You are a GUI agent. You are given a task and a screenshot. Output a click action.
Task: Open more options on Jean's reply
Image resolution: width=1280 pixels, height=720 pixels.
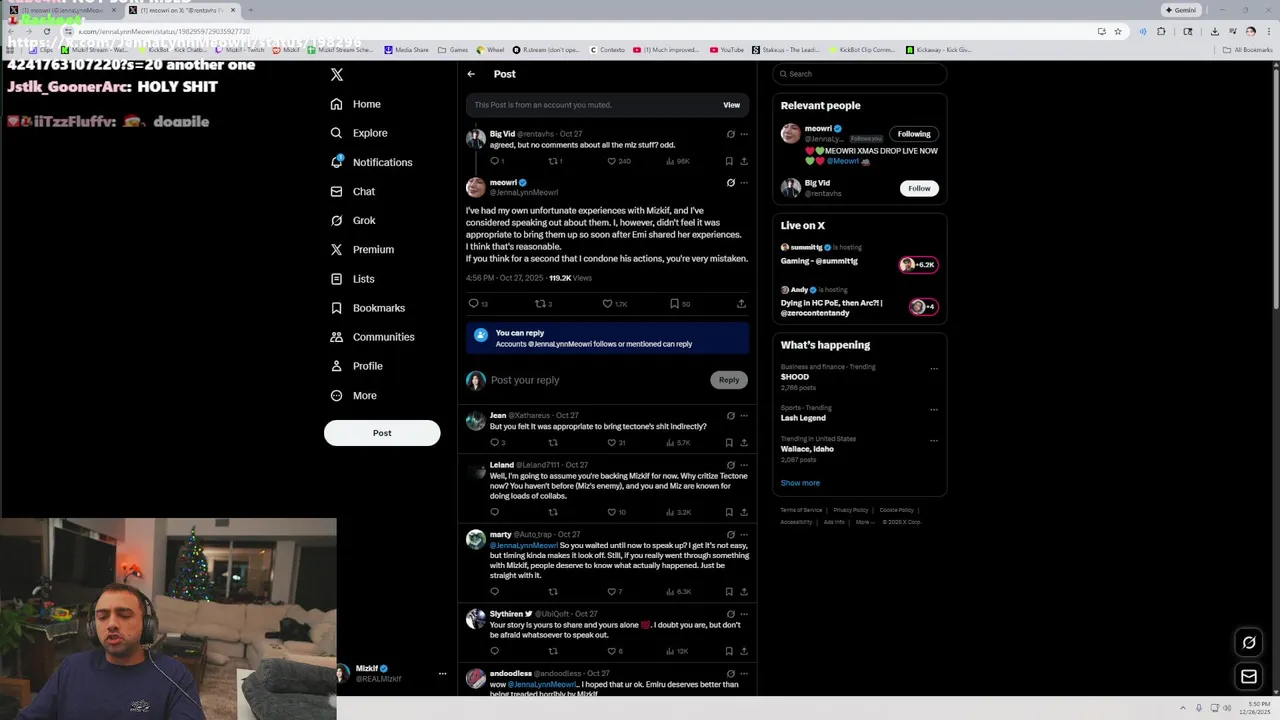coord(743,416)
